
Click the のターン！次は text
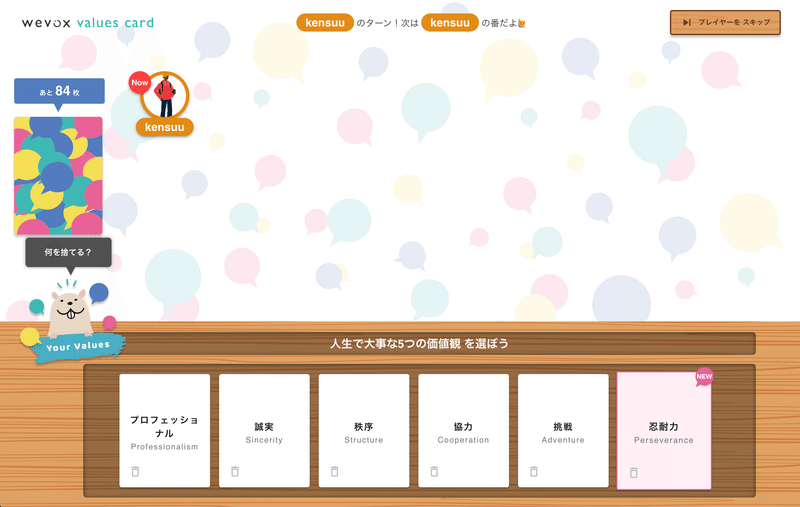click(x=387, y=23)
